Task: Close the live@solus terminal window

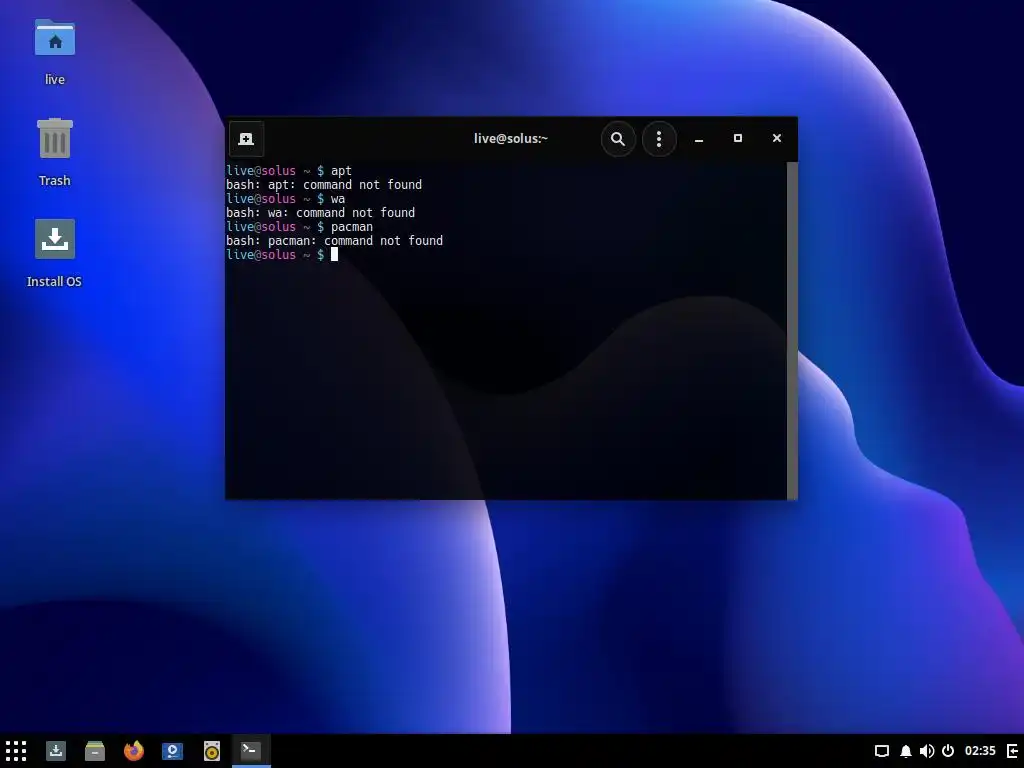Action: coord(776,138)
